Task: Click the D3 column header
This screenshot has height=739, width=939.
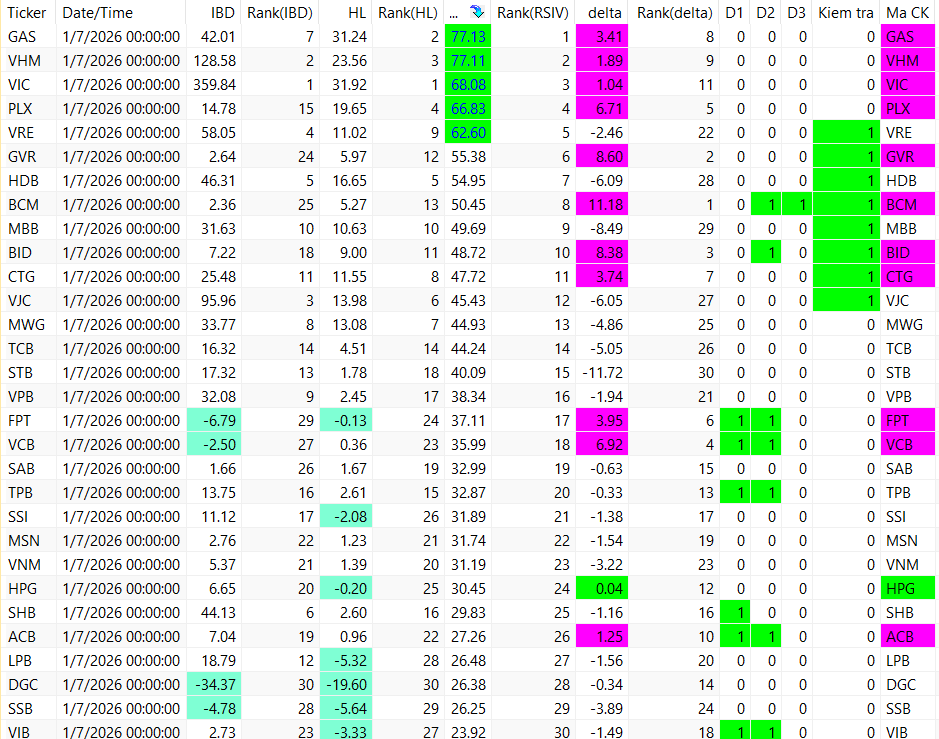Action: pyautogui.click(x=796, y=13)
